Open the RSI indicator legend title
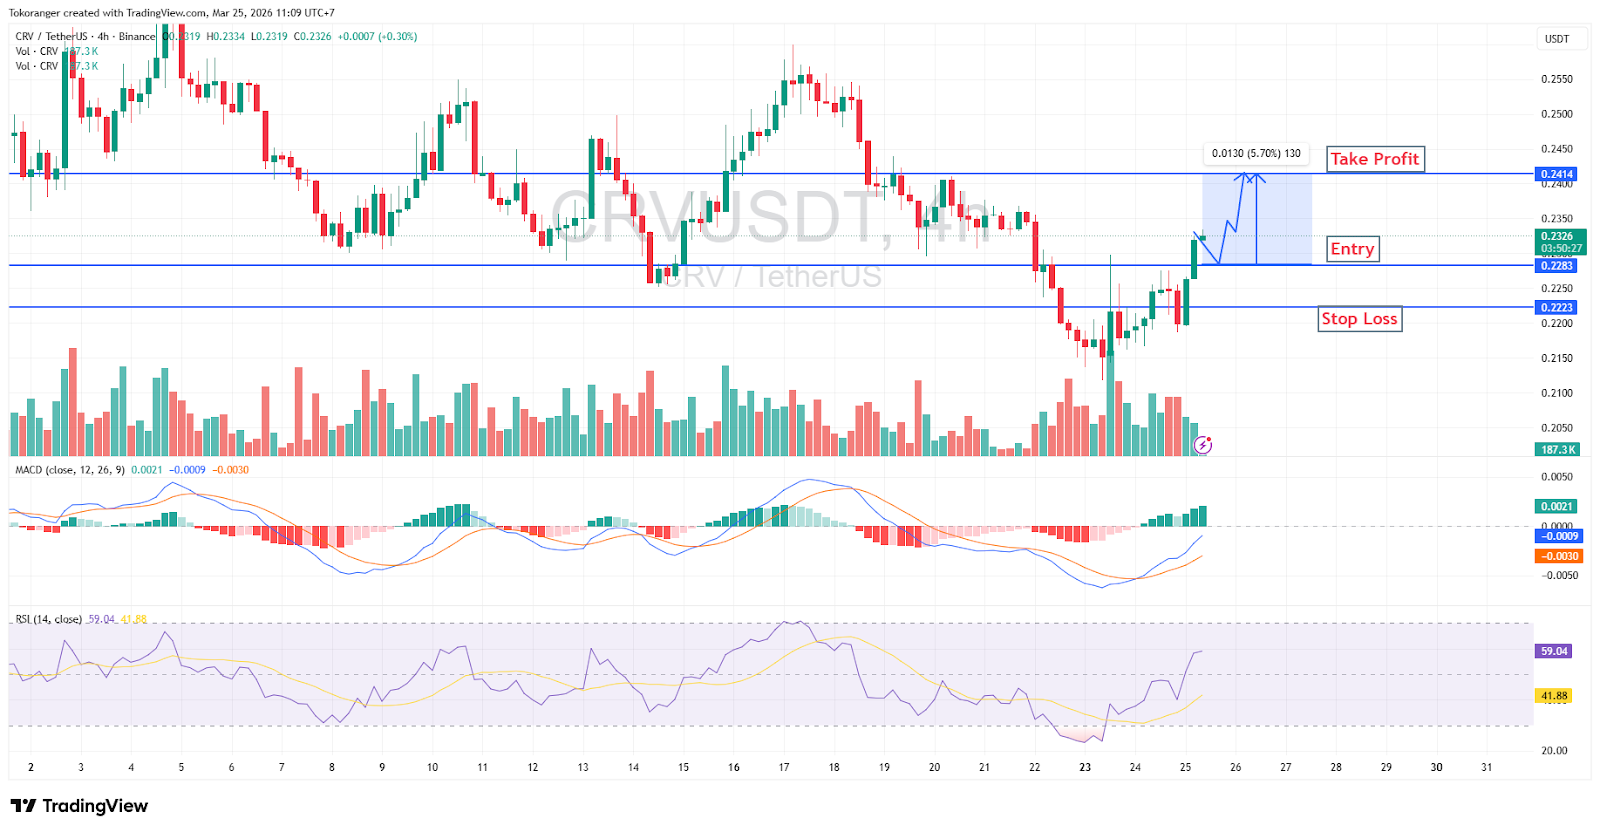This screenshot has width=1600, height=832. click(x=48, y=619)
